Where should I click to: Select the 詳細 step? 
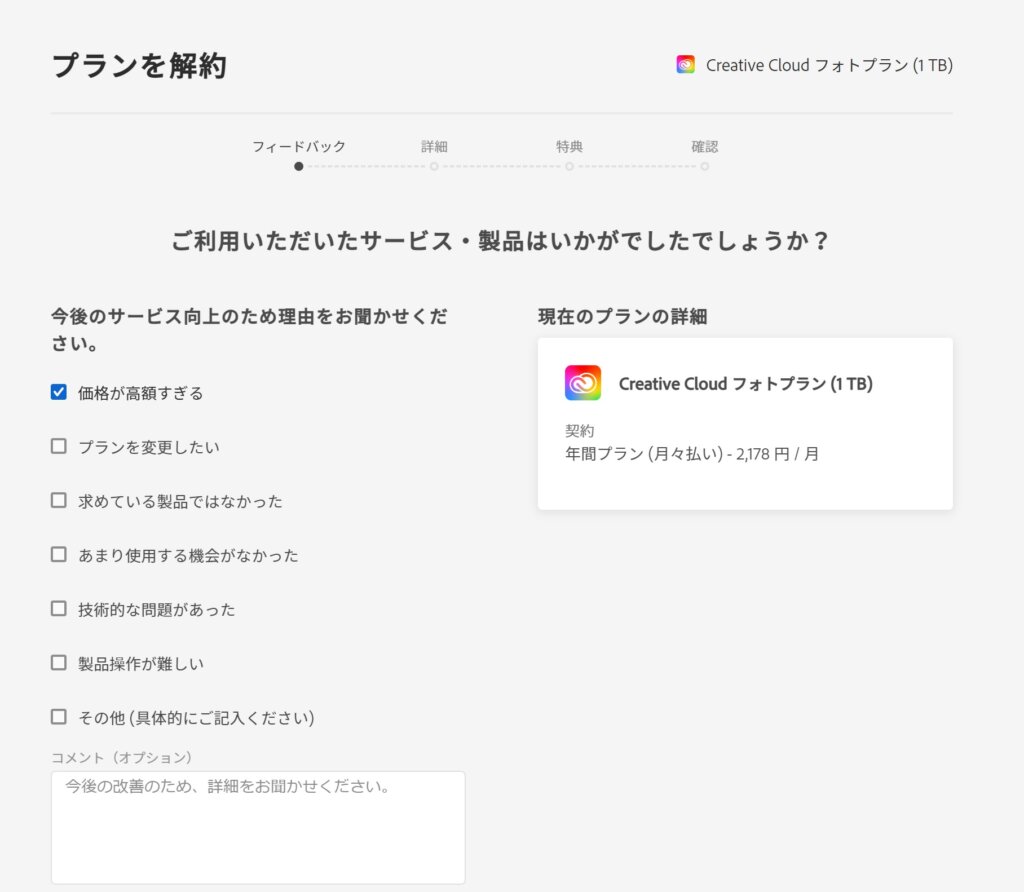(434, 146)
